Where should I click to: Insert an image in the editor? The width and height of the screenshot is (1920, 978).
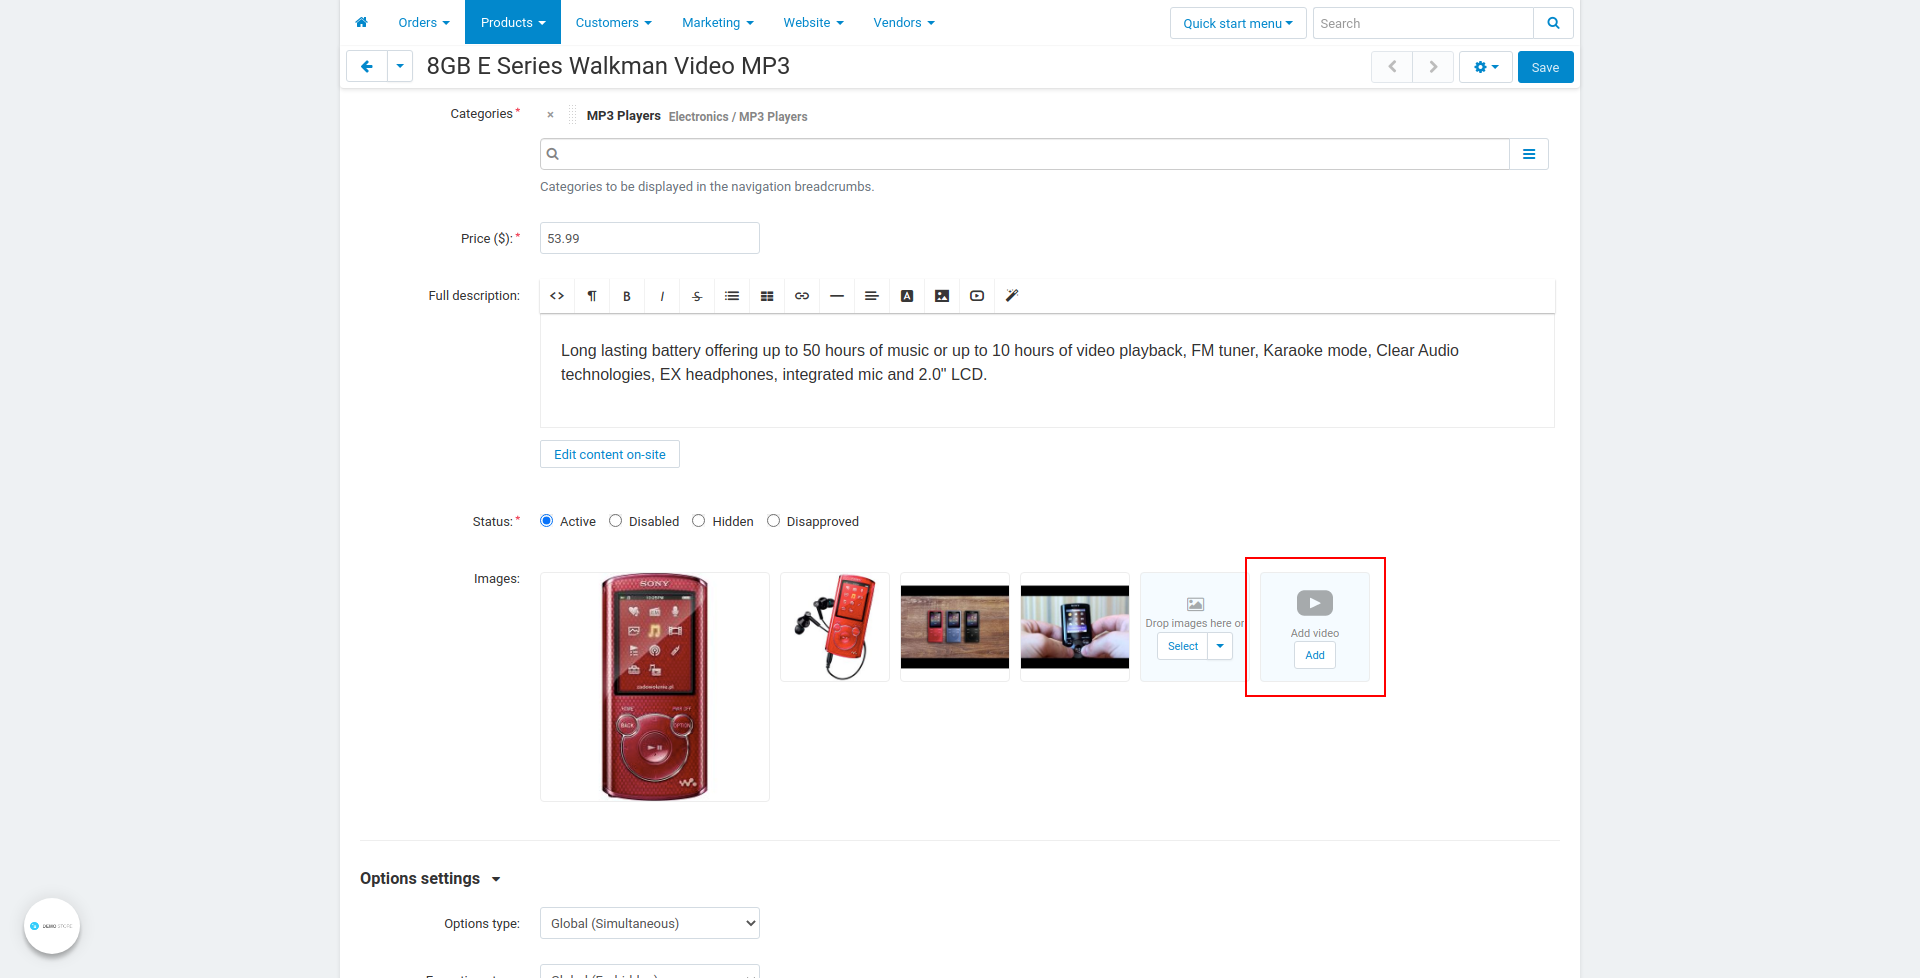point(942,296)
